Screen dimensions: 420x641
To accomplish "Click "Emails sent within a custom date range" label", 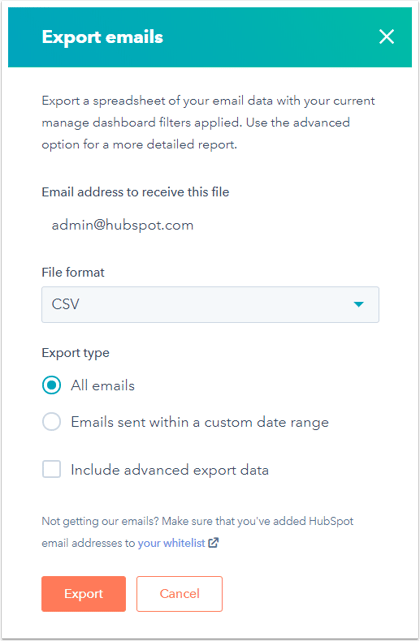I will pyautogui.click(x=200, y=422).
